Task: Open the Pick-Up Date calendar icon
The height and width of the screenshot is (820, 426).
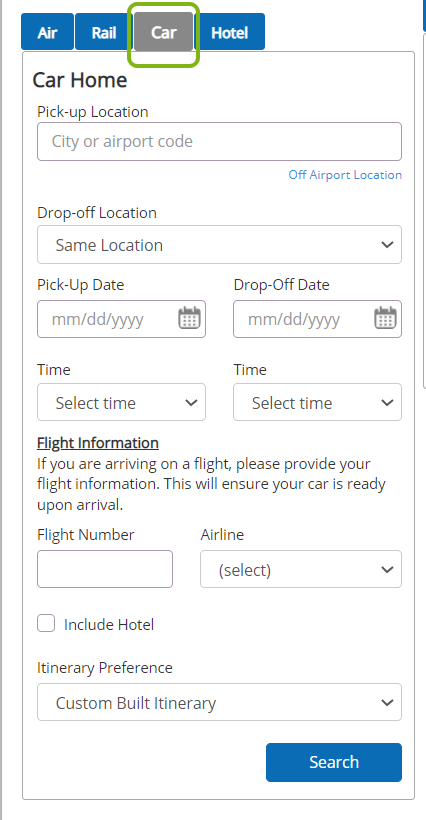Action: [189, 318]
